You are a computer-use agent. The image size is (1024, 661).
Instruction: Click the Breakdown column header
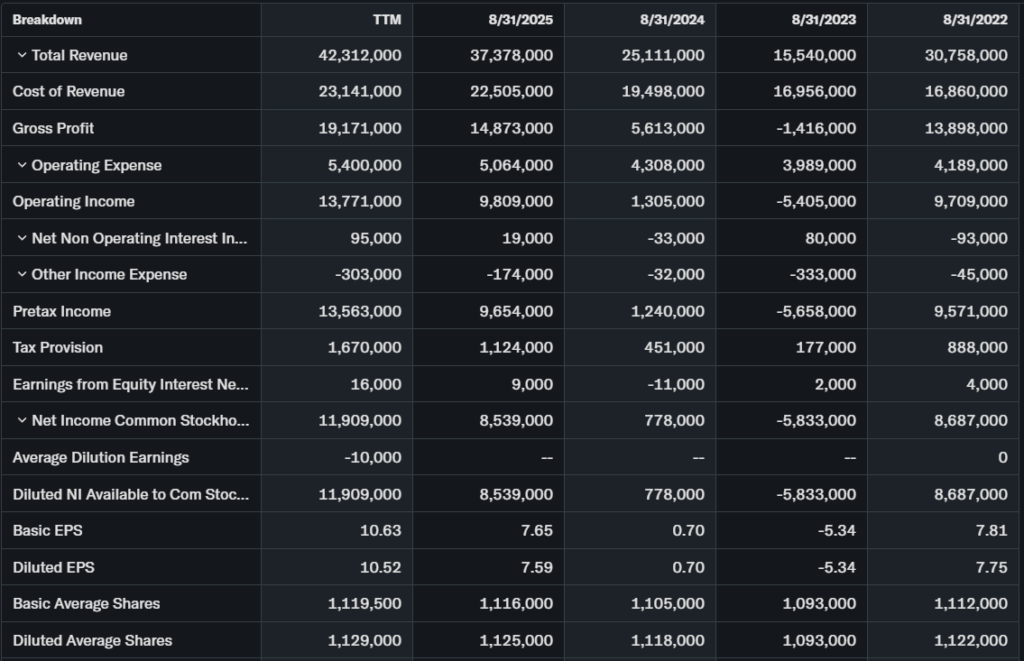(47, 19)
